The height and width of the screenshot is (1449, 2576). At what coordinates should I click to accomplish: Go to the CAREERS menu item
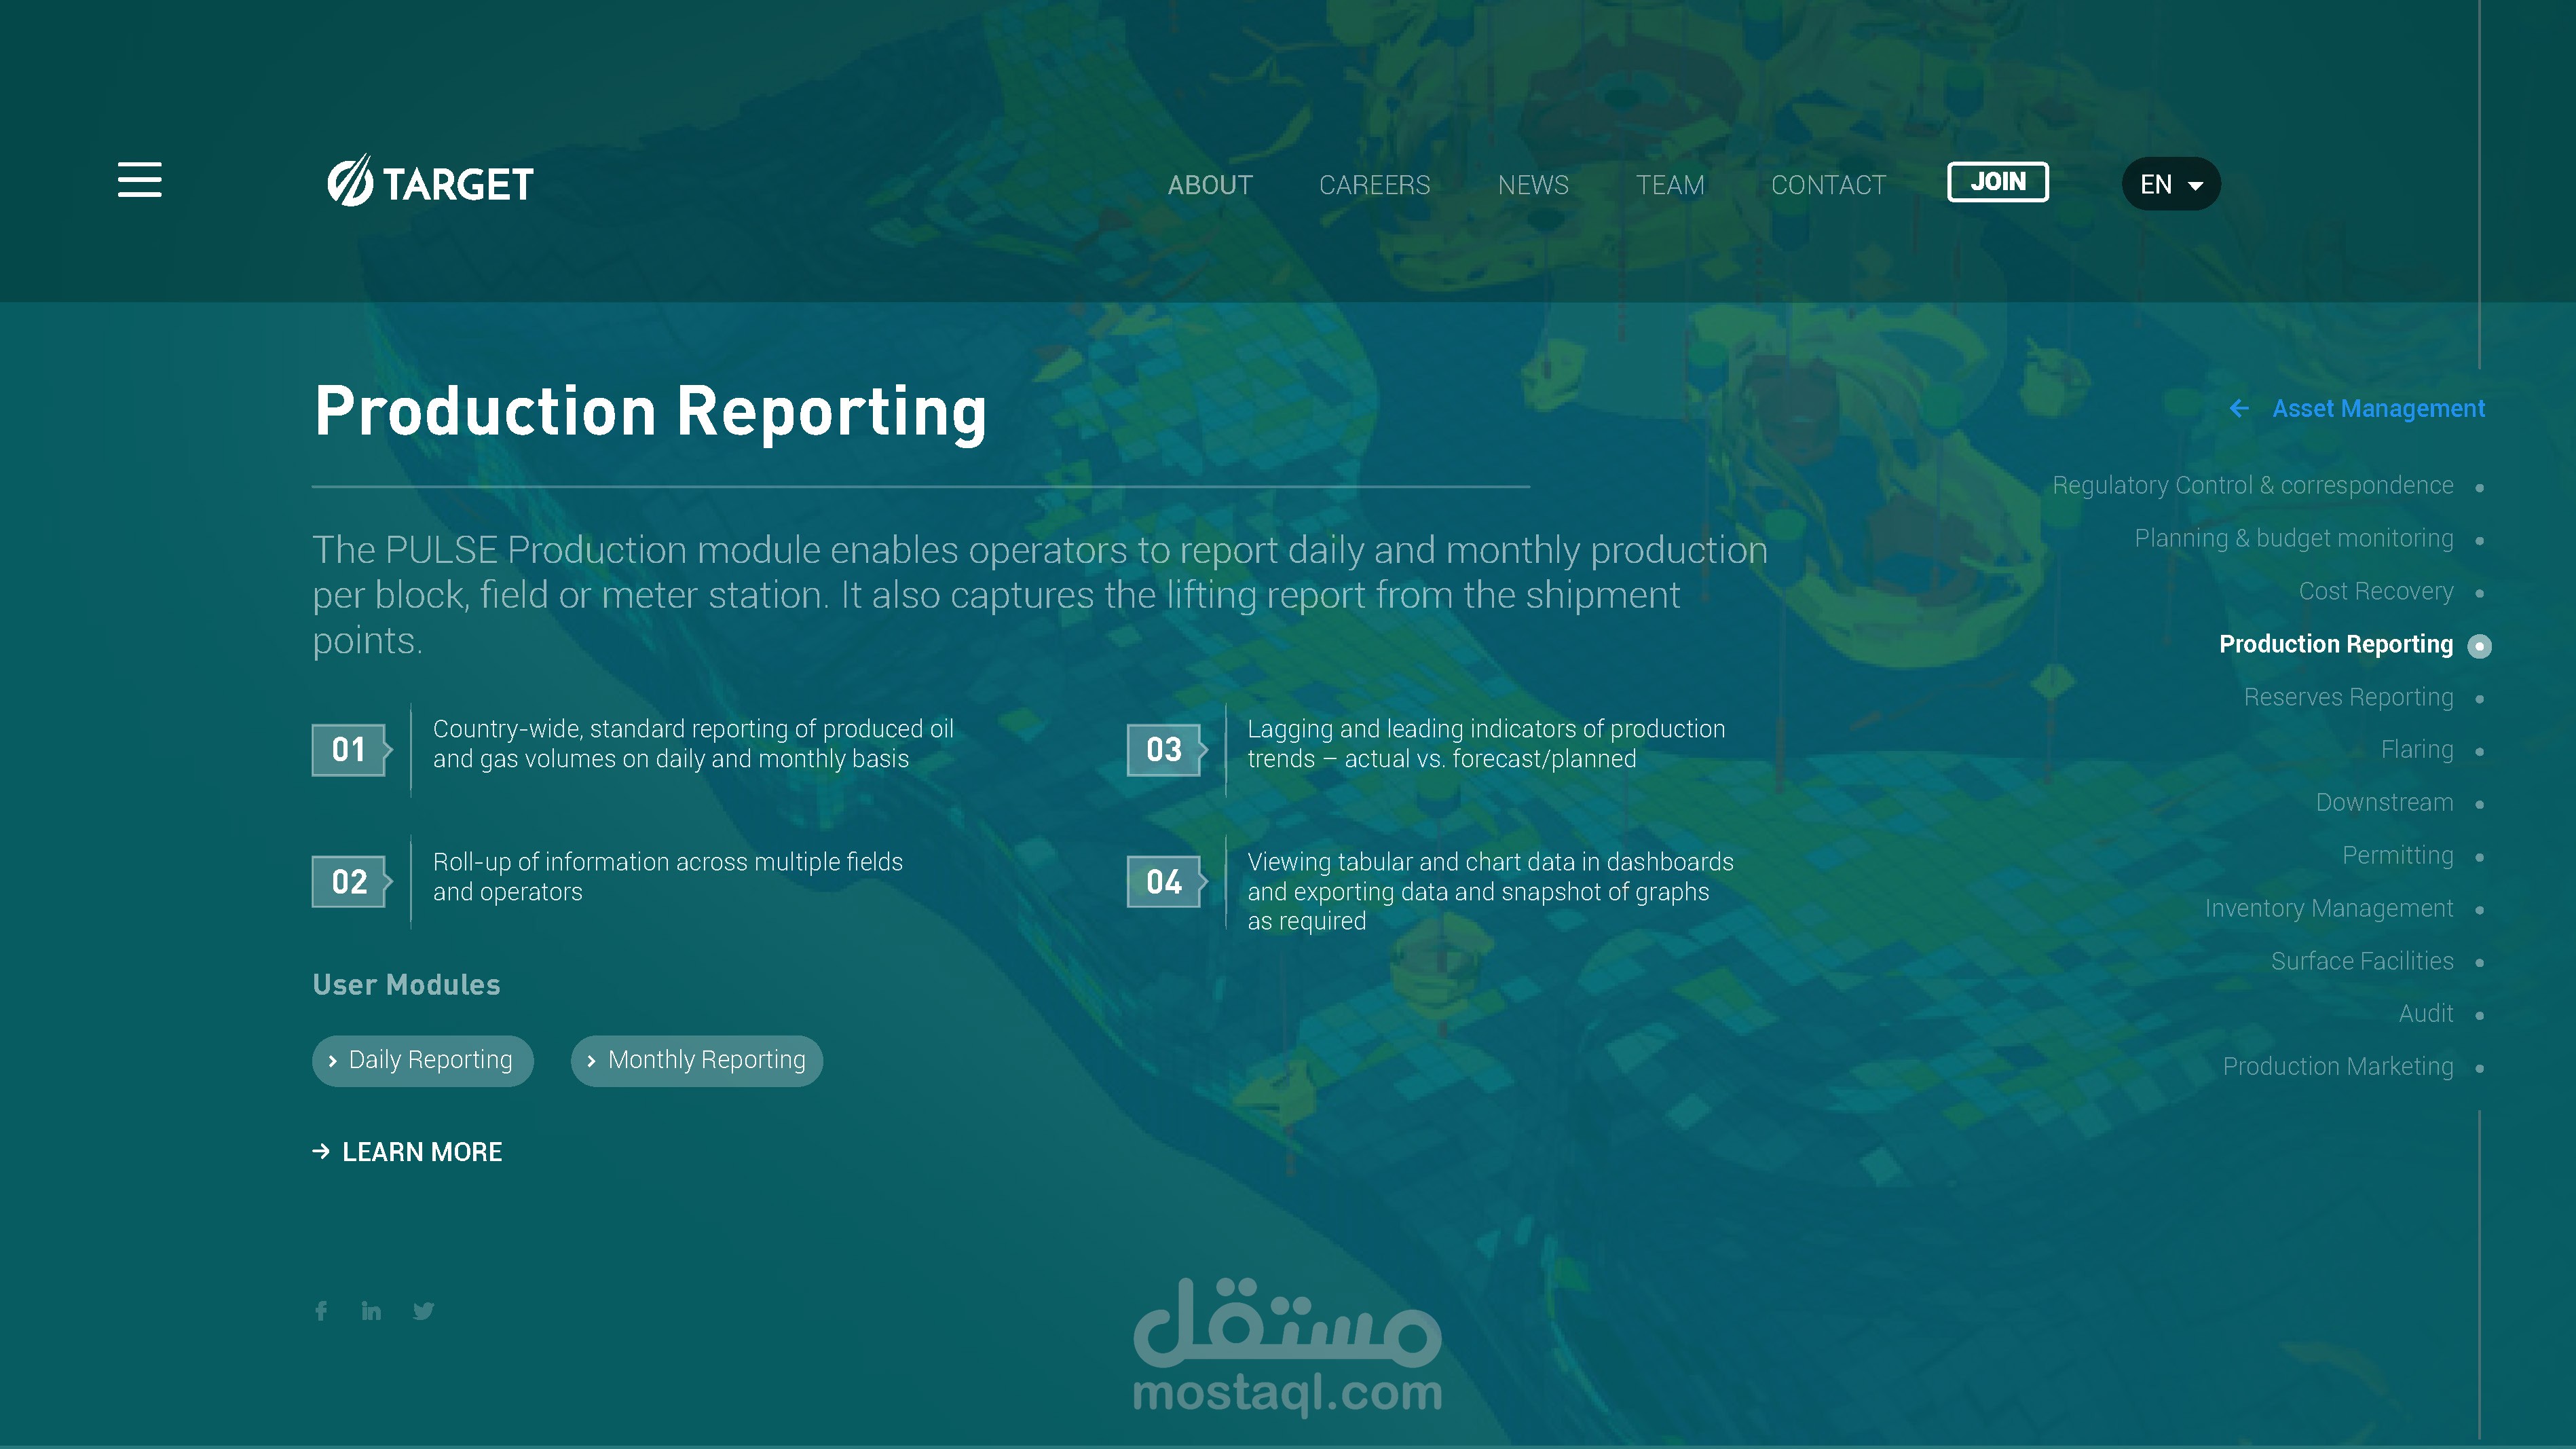pos(1374,185)
